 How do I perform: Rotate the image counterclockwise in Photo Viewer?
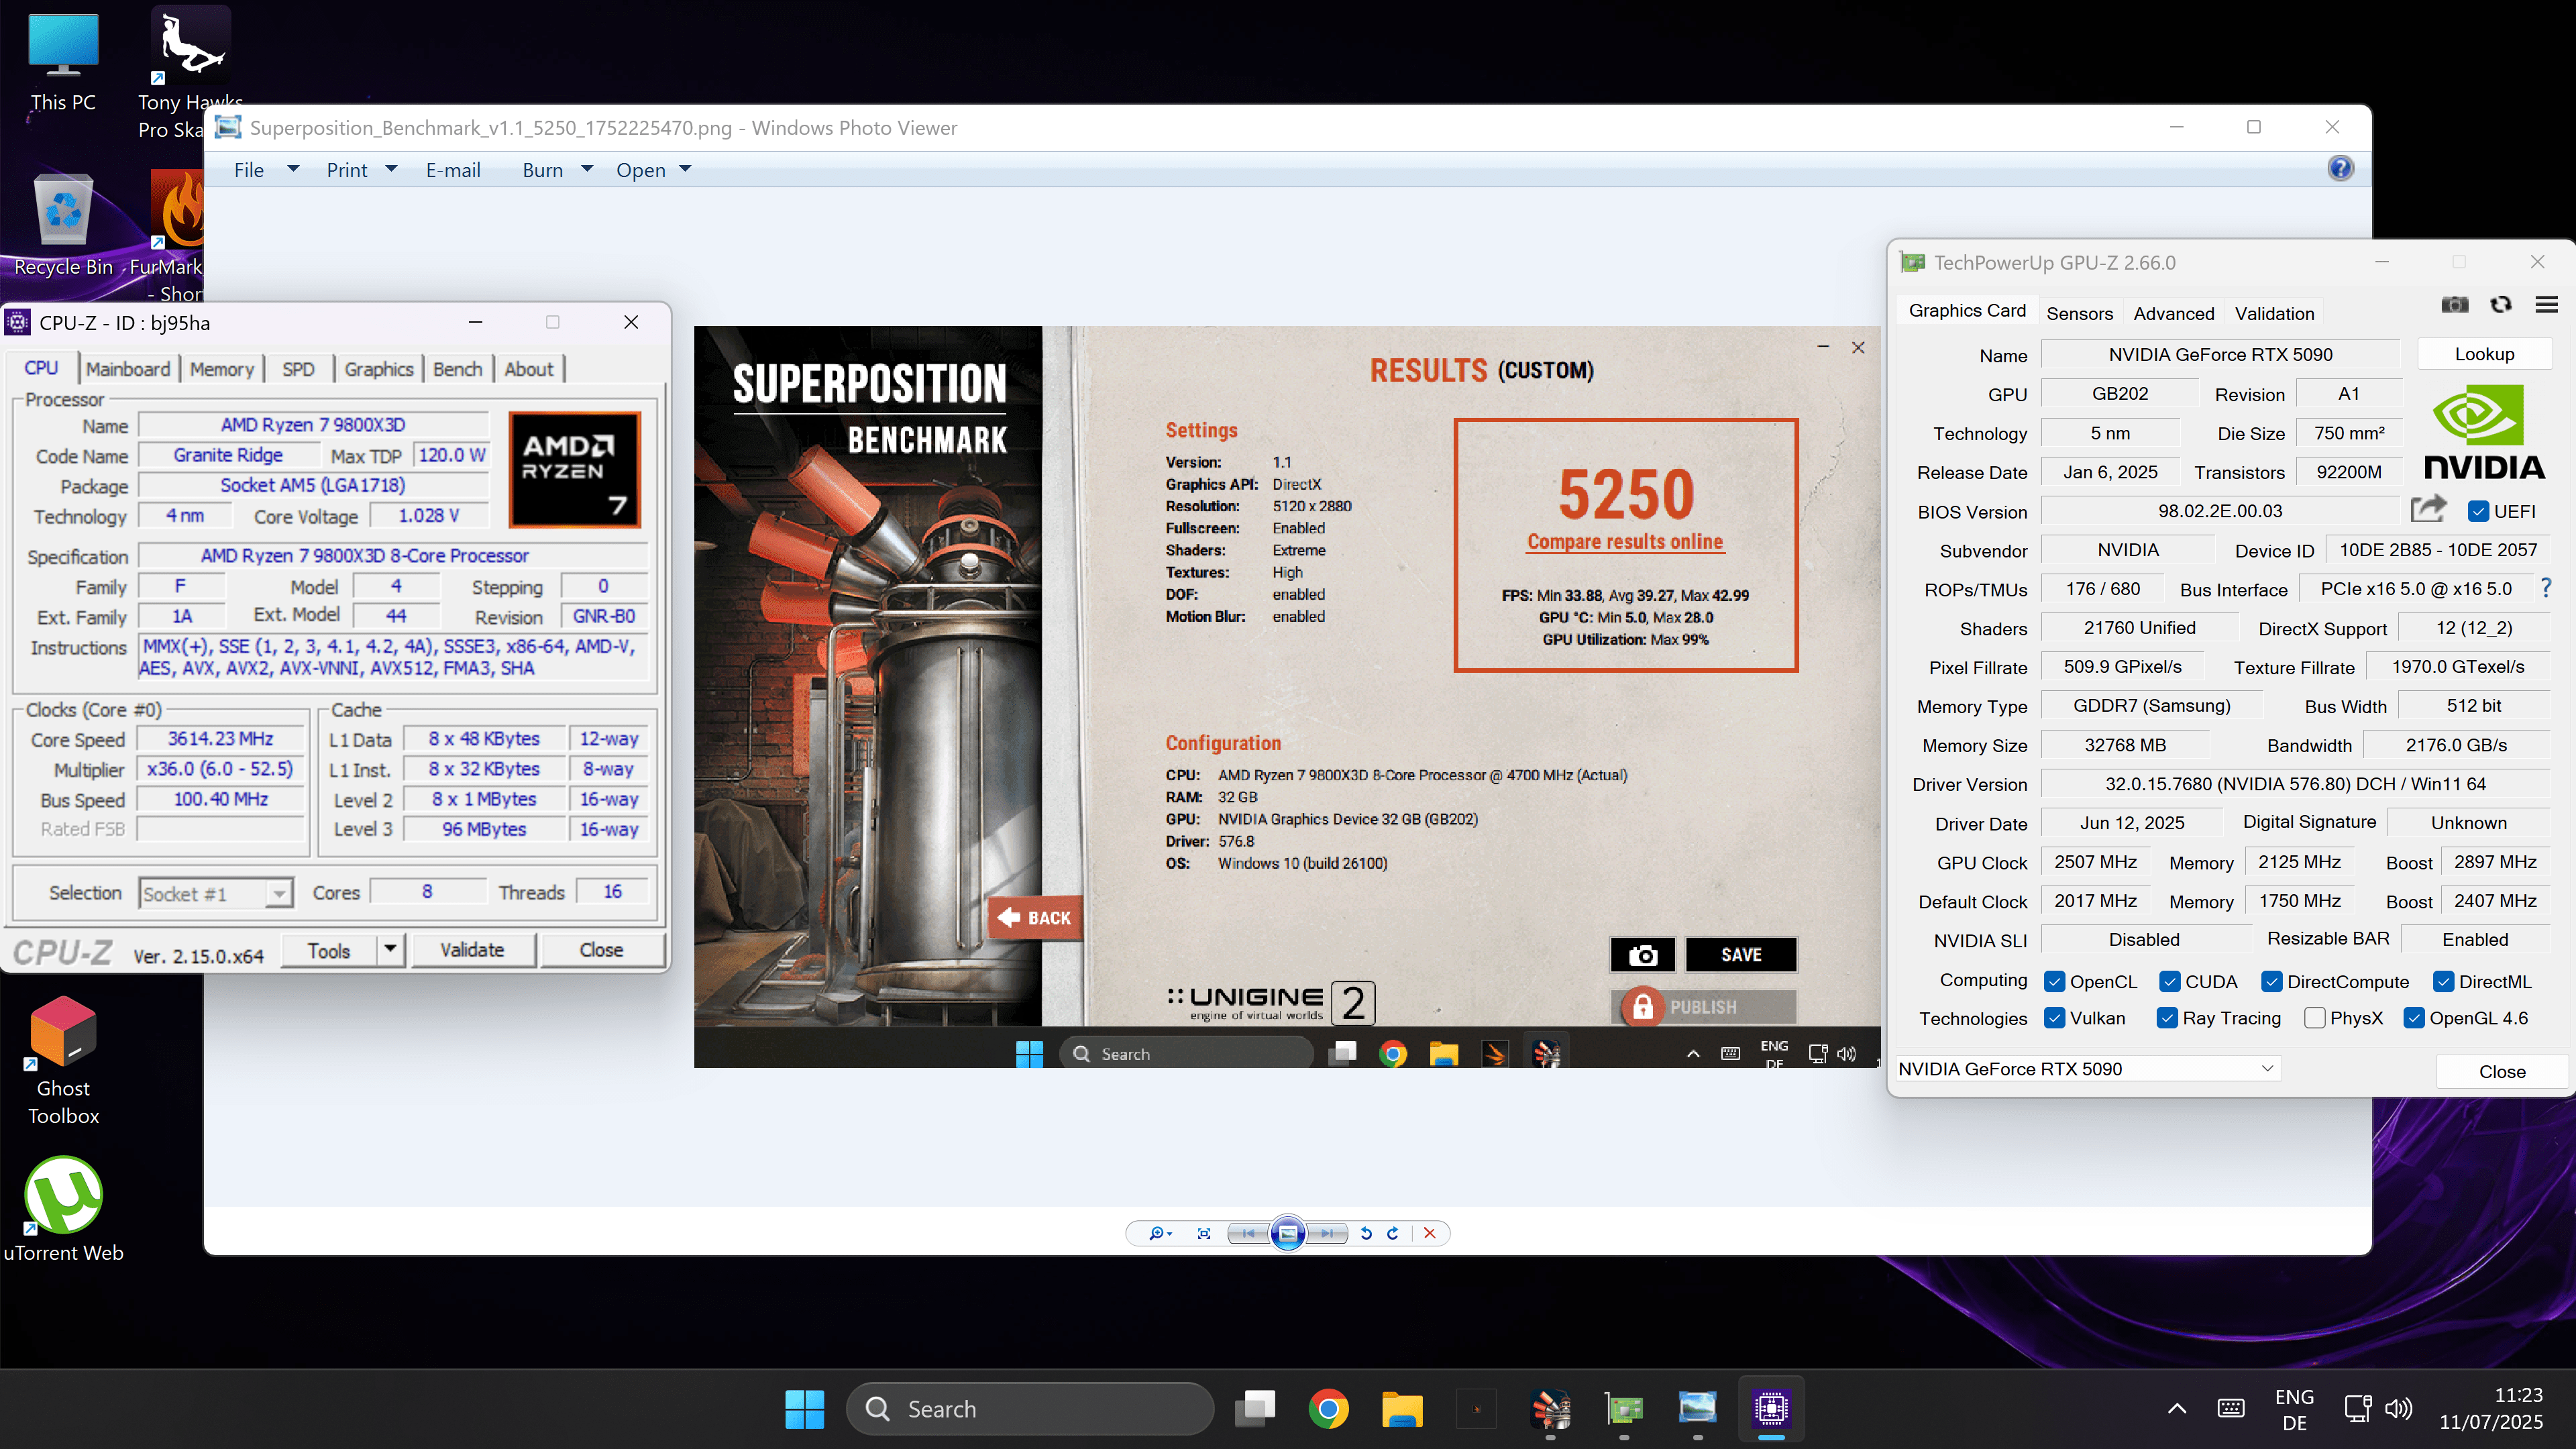(1366, 1233)
